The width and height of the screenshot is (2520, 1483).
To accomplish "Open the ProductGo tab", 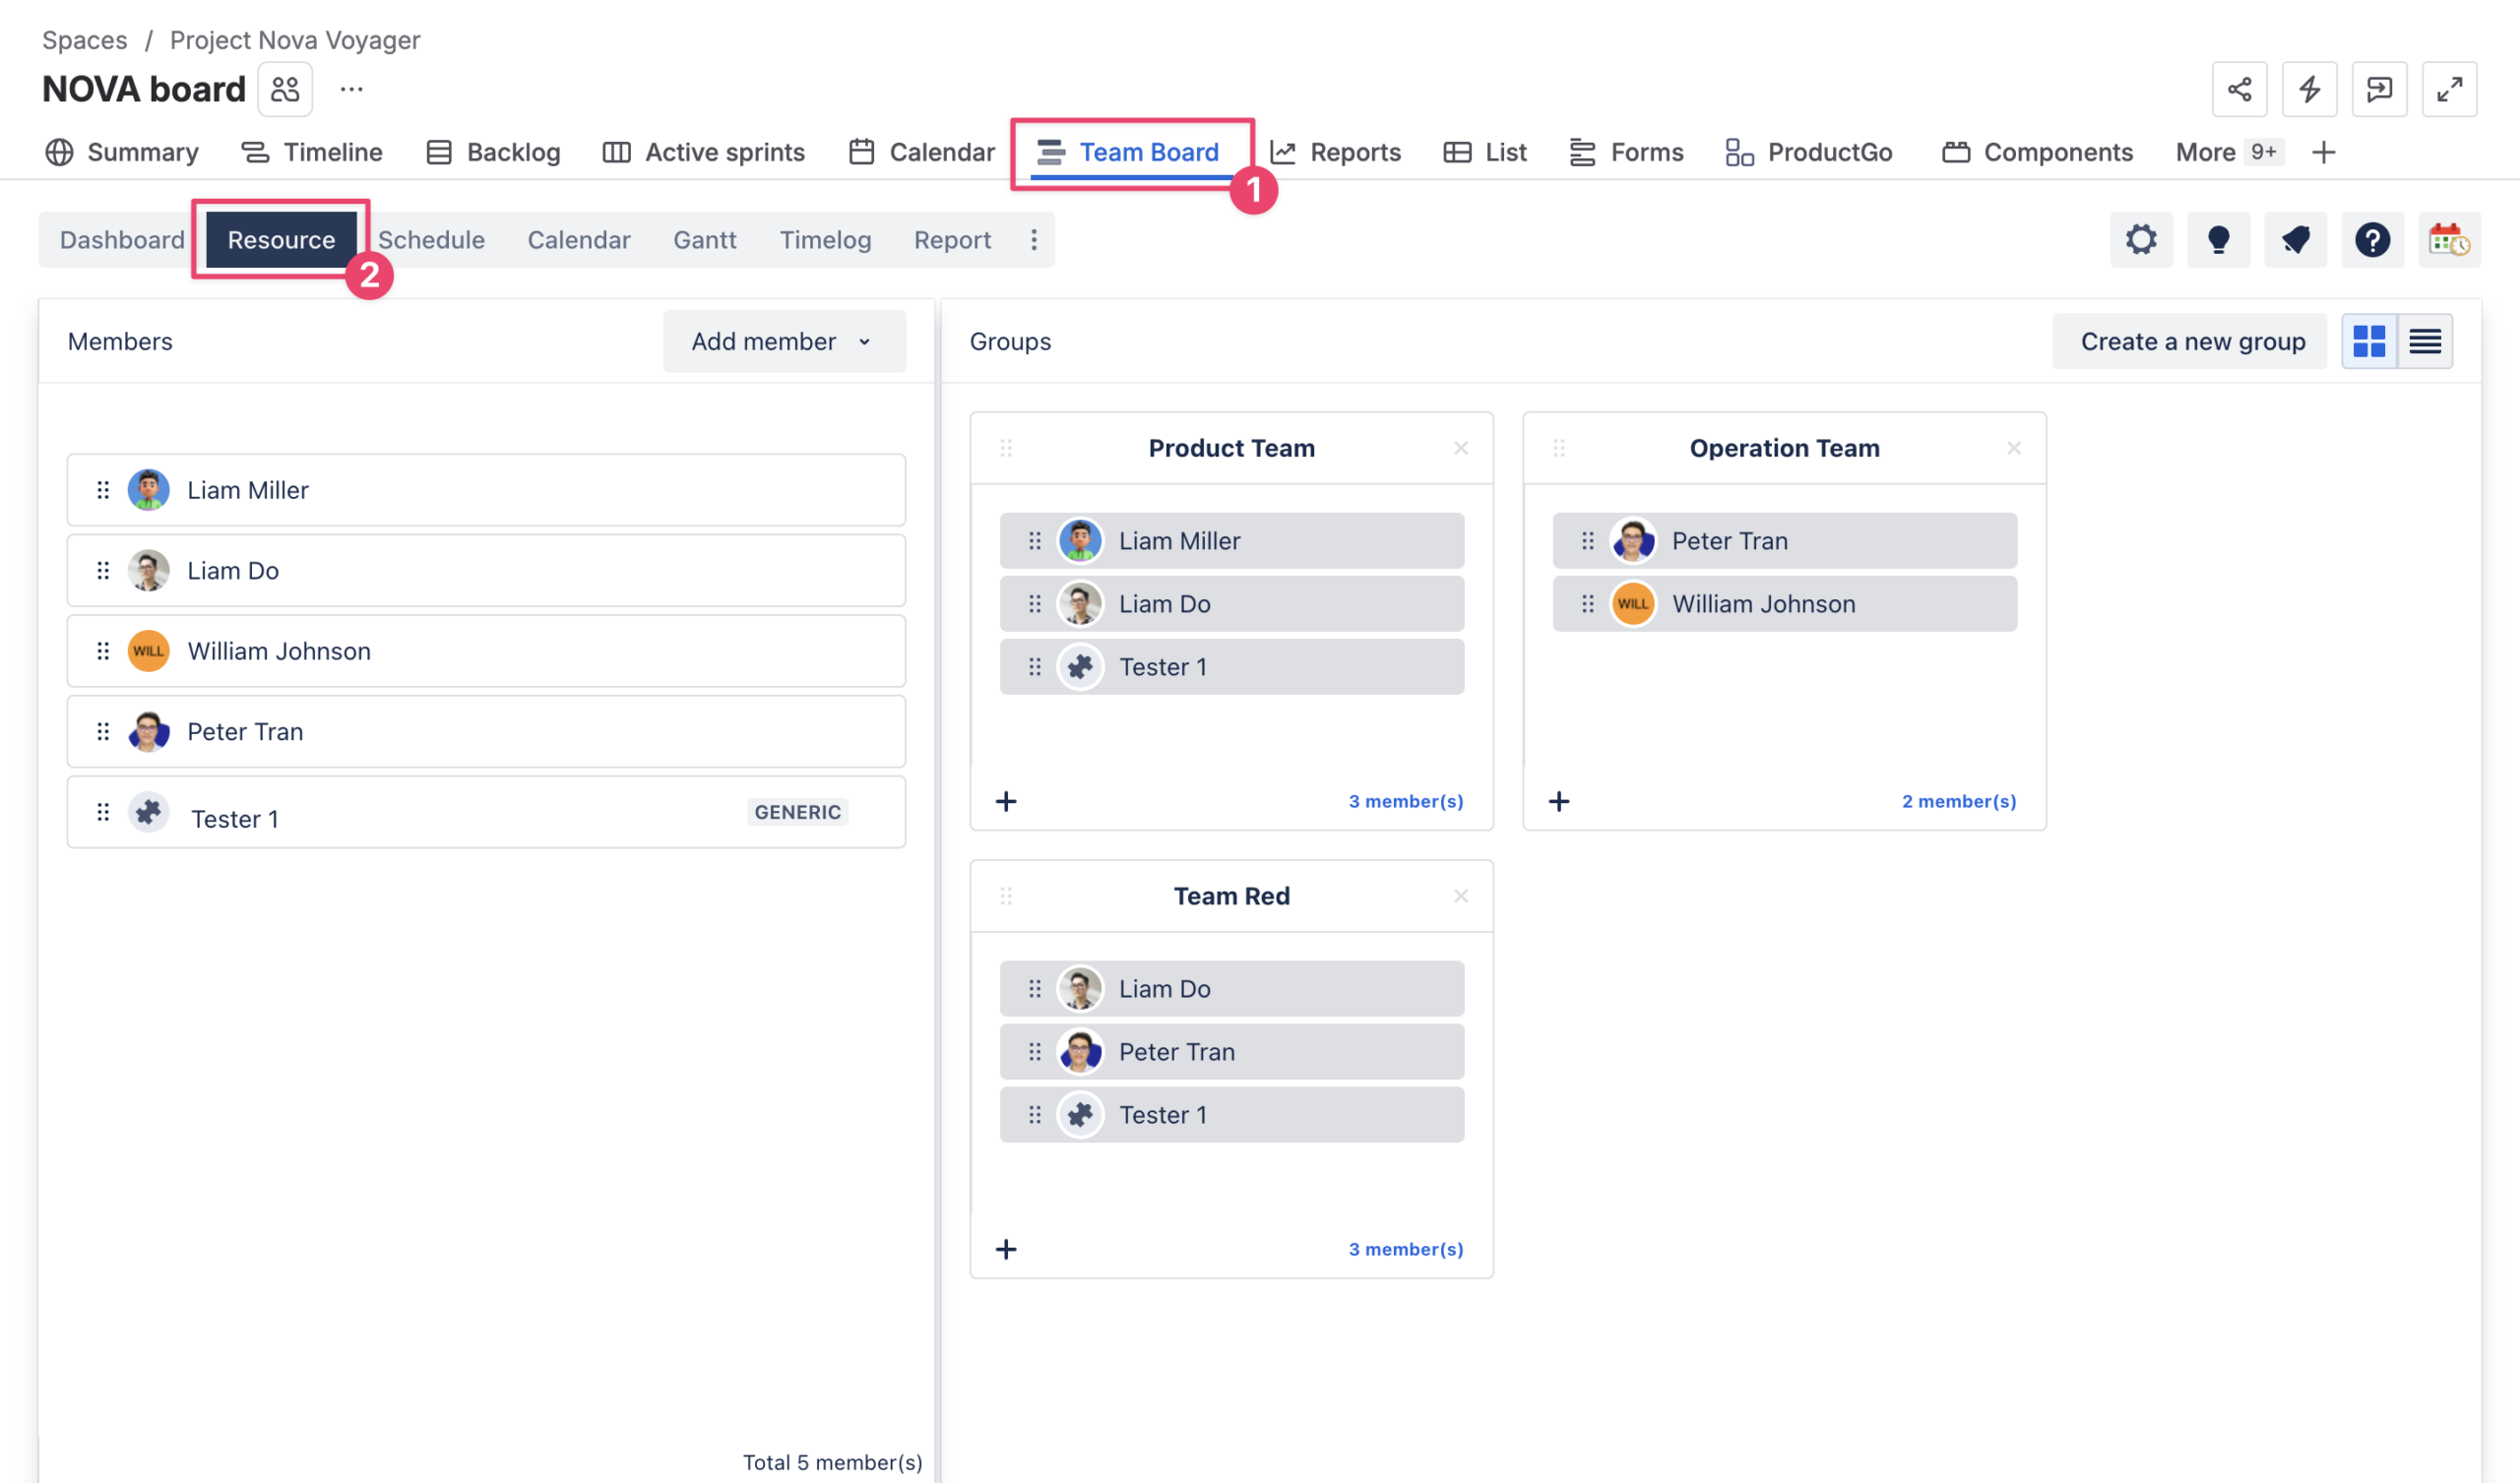I will [1809, 152].
